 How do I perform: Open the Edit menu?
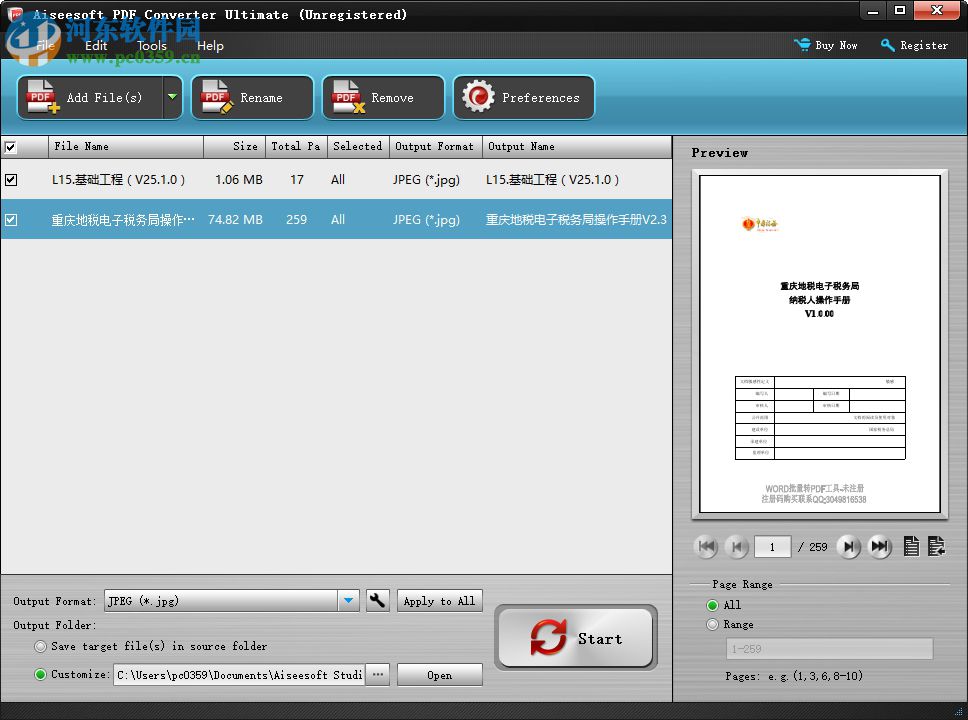coord(96,46)
